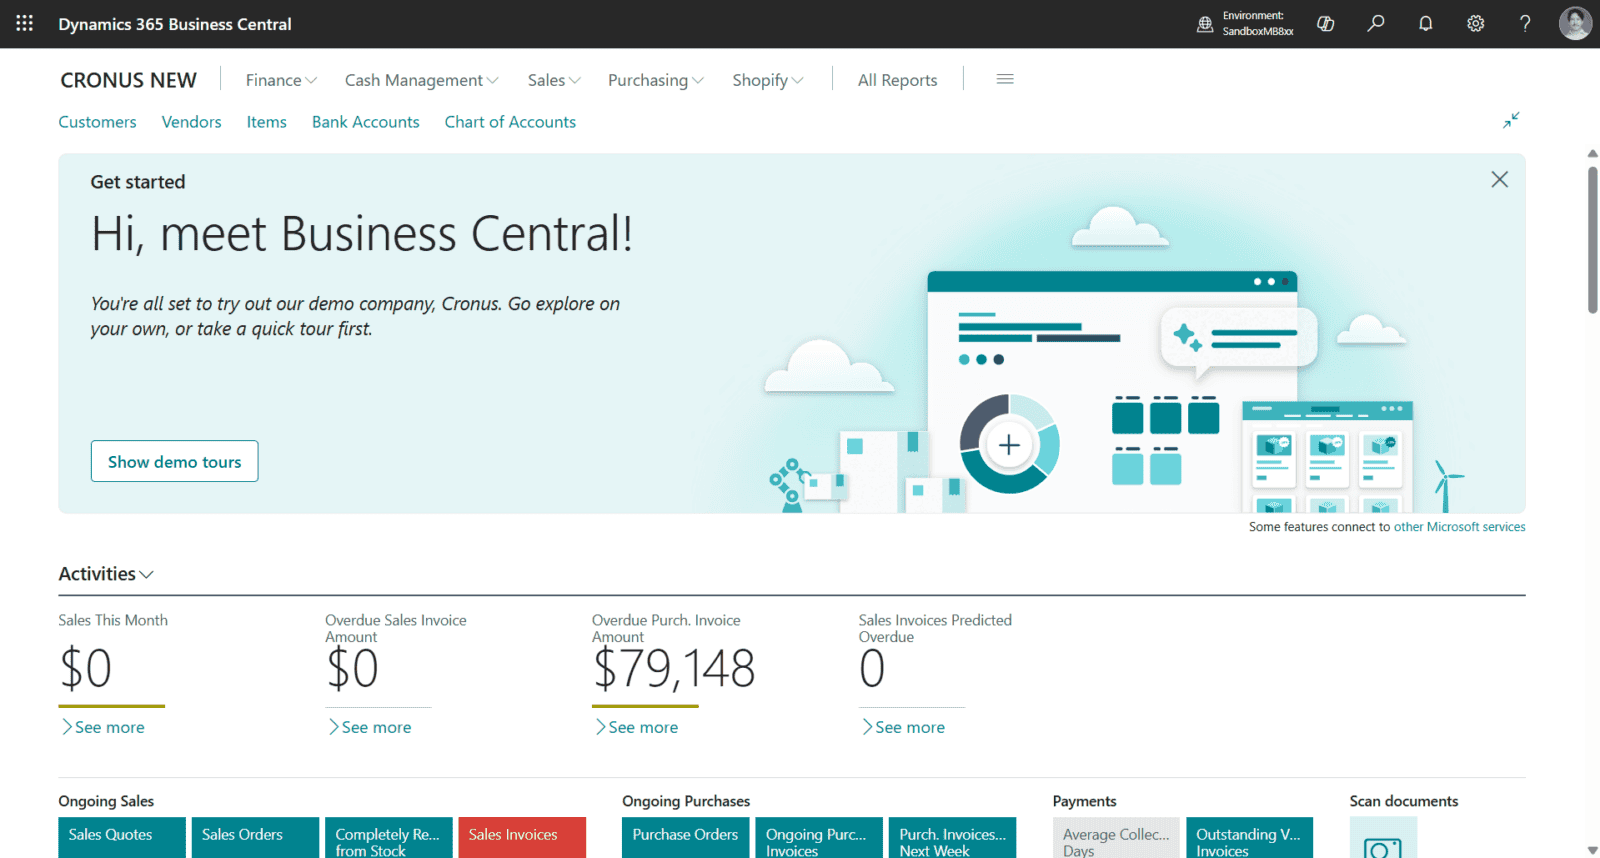This screenshot has height=858, width=1600.
Task: Expand the Purchasing menu
Action: [x=656, y=80]
